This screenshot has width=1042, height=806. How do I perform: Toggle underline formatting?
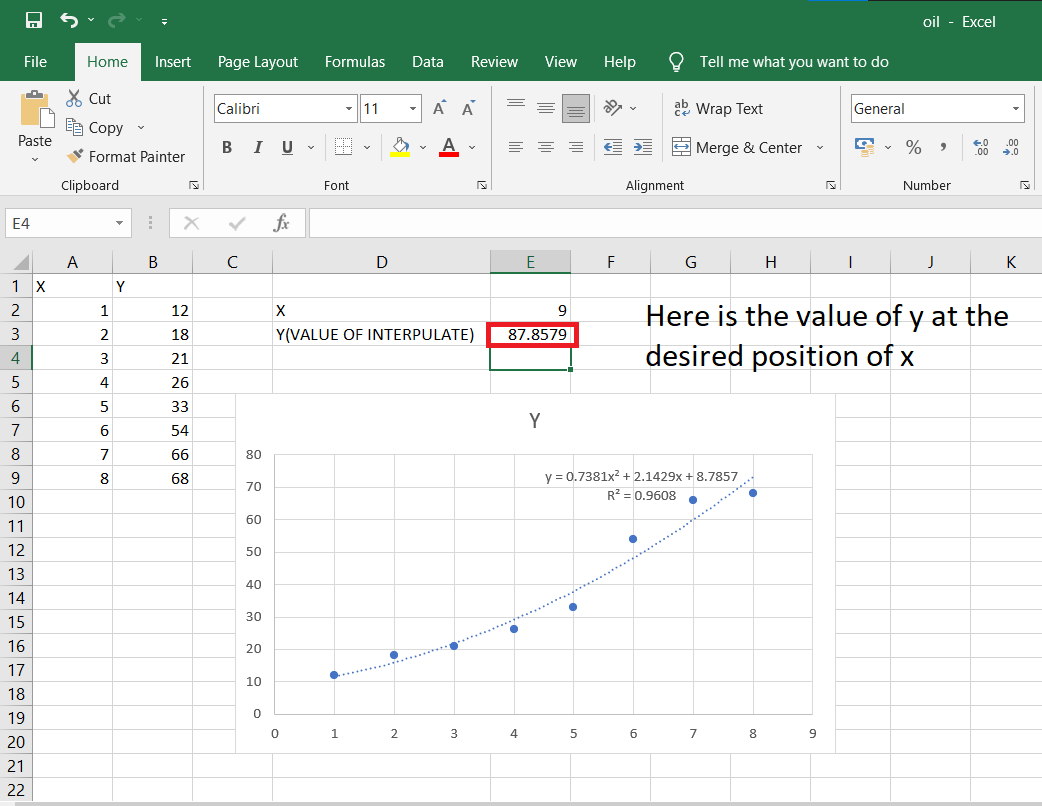(x=287, y=147)
